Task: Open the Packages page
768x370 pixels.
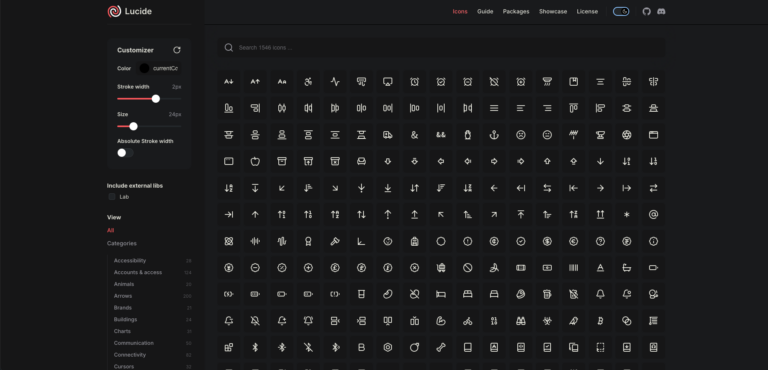Action: pyautogui.click(x=516, y=11)
